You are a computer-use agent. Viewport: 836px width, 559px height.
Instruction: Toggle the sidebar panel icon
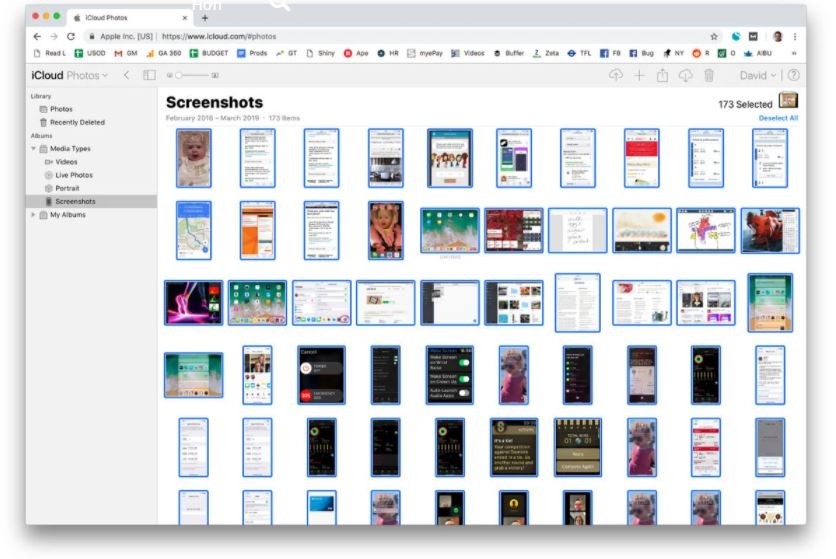click(149, 75)
